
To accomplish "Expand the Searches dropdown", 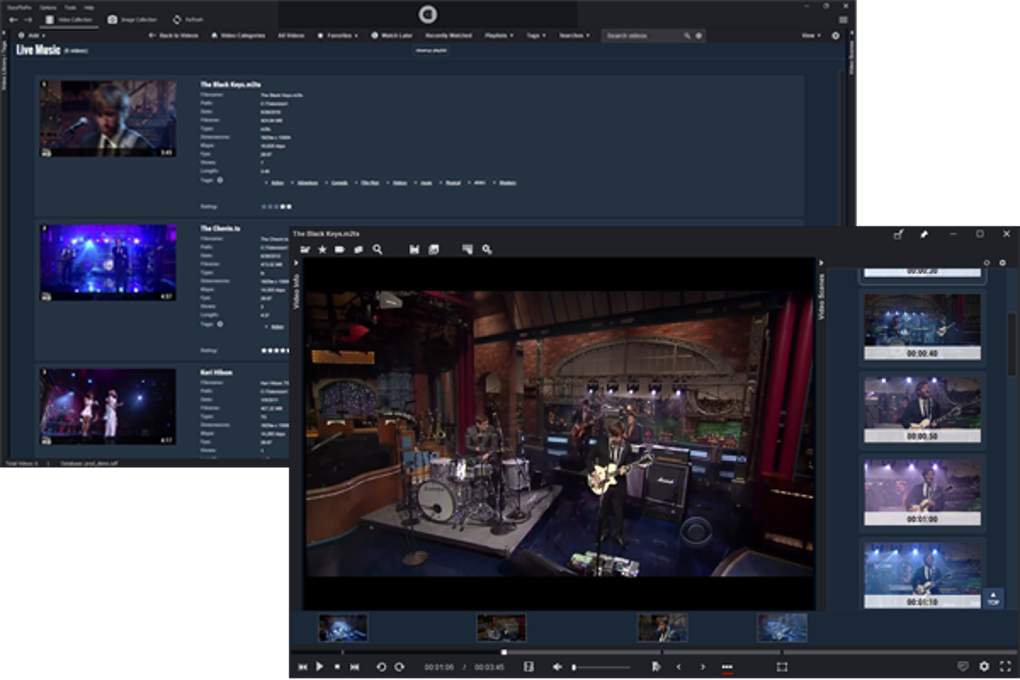I will [x=574, y=36].
